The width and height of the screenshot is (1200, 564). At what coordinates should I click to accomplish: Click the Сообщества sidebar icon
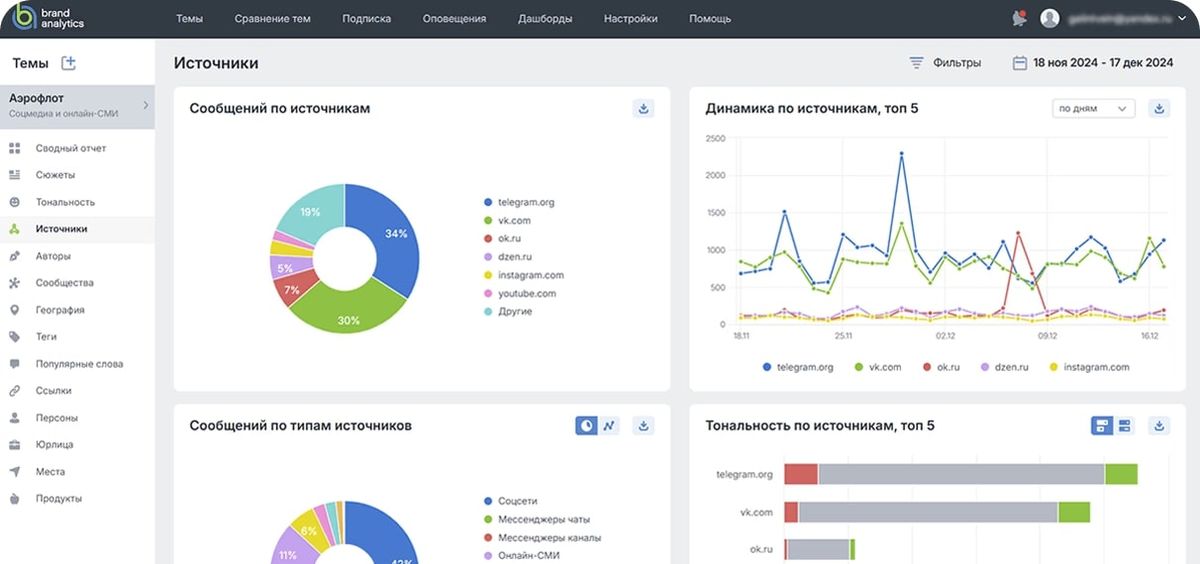click(14, 283)
